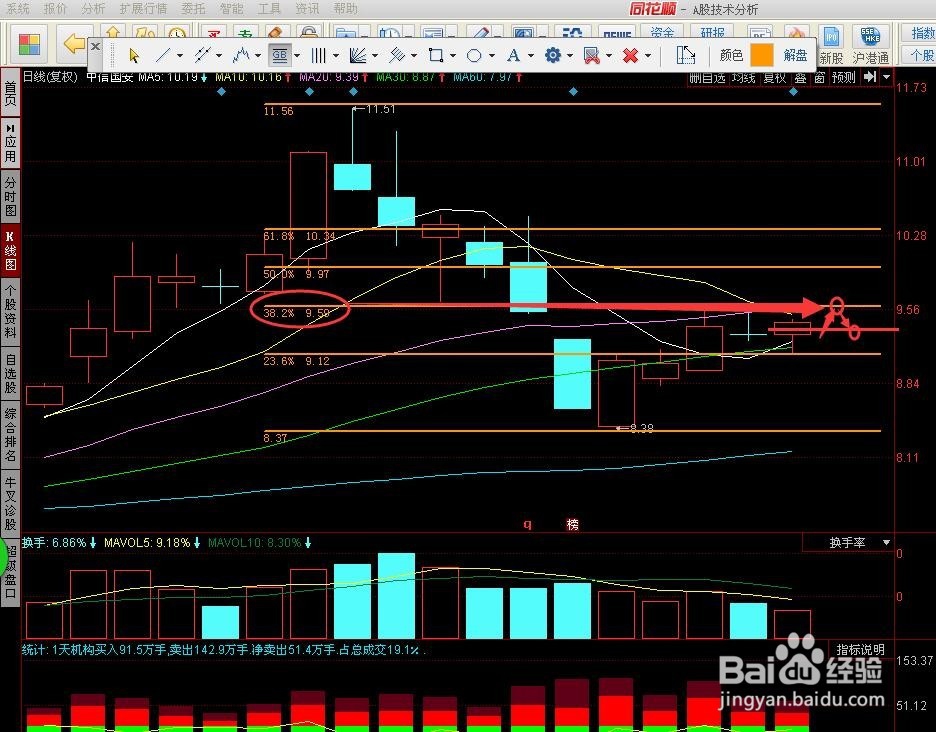Switch to 个股资料 sidebar tab

tap(10, 310)
